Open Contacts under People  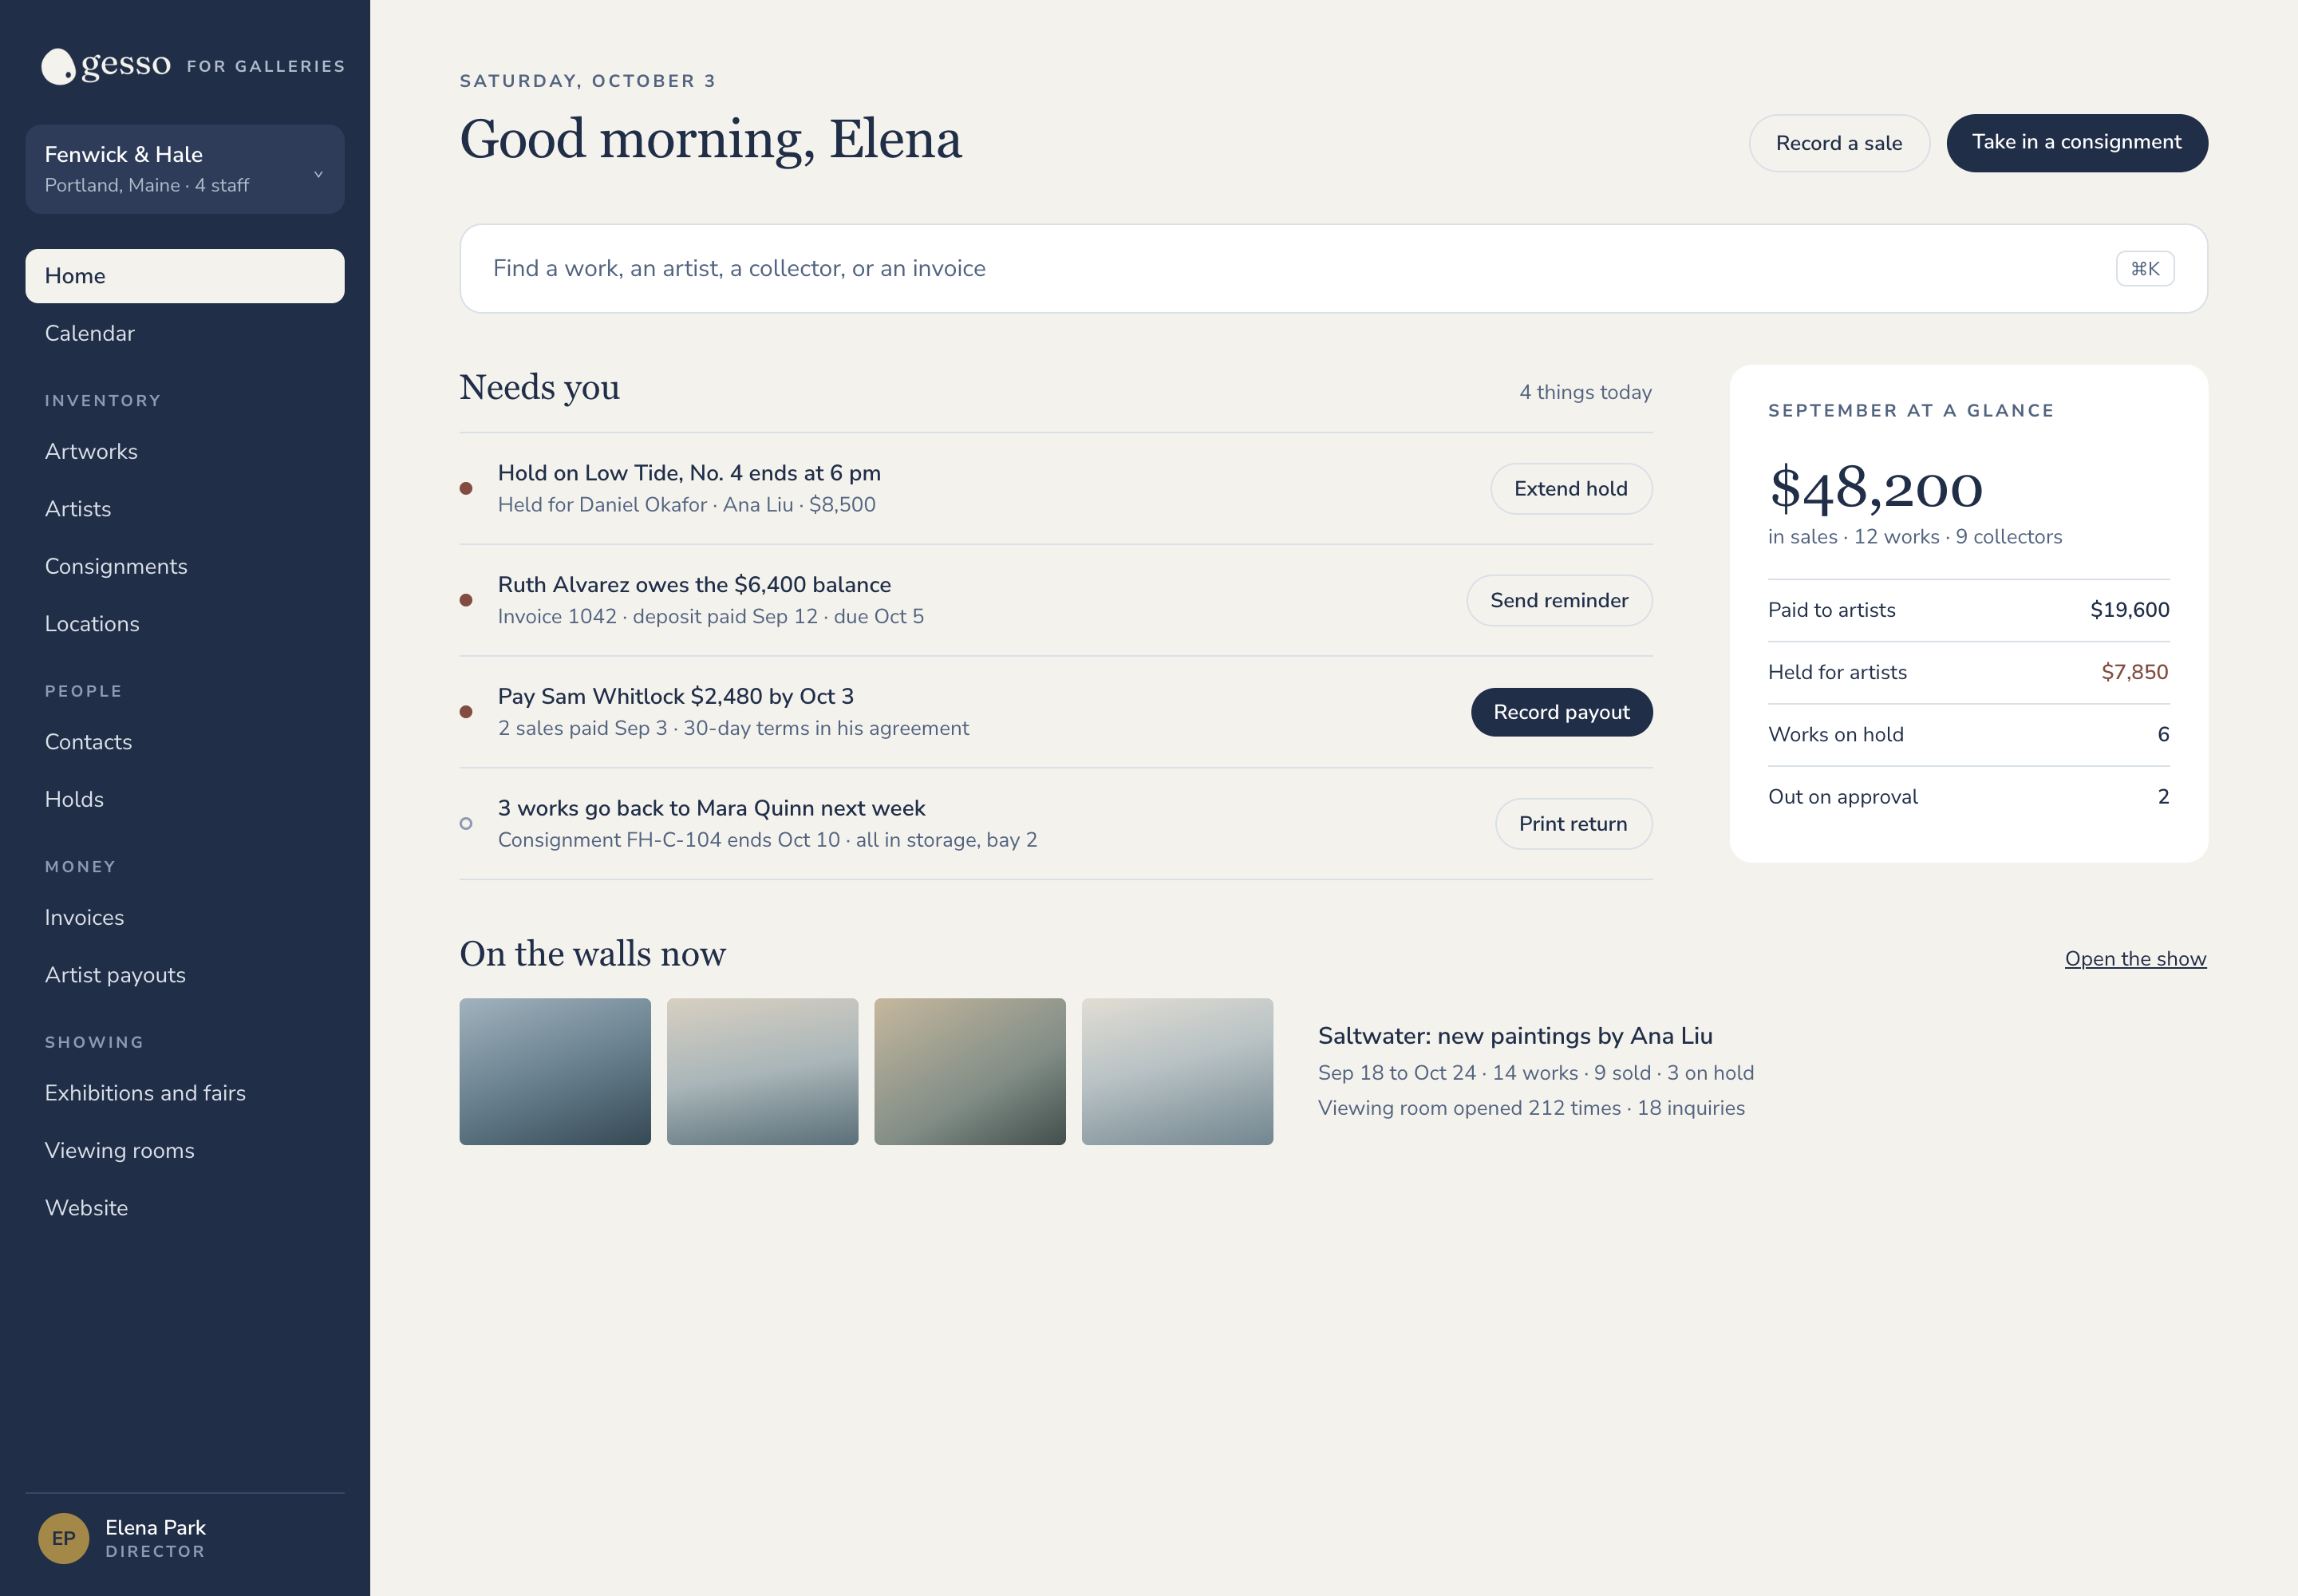click(185, 742)
